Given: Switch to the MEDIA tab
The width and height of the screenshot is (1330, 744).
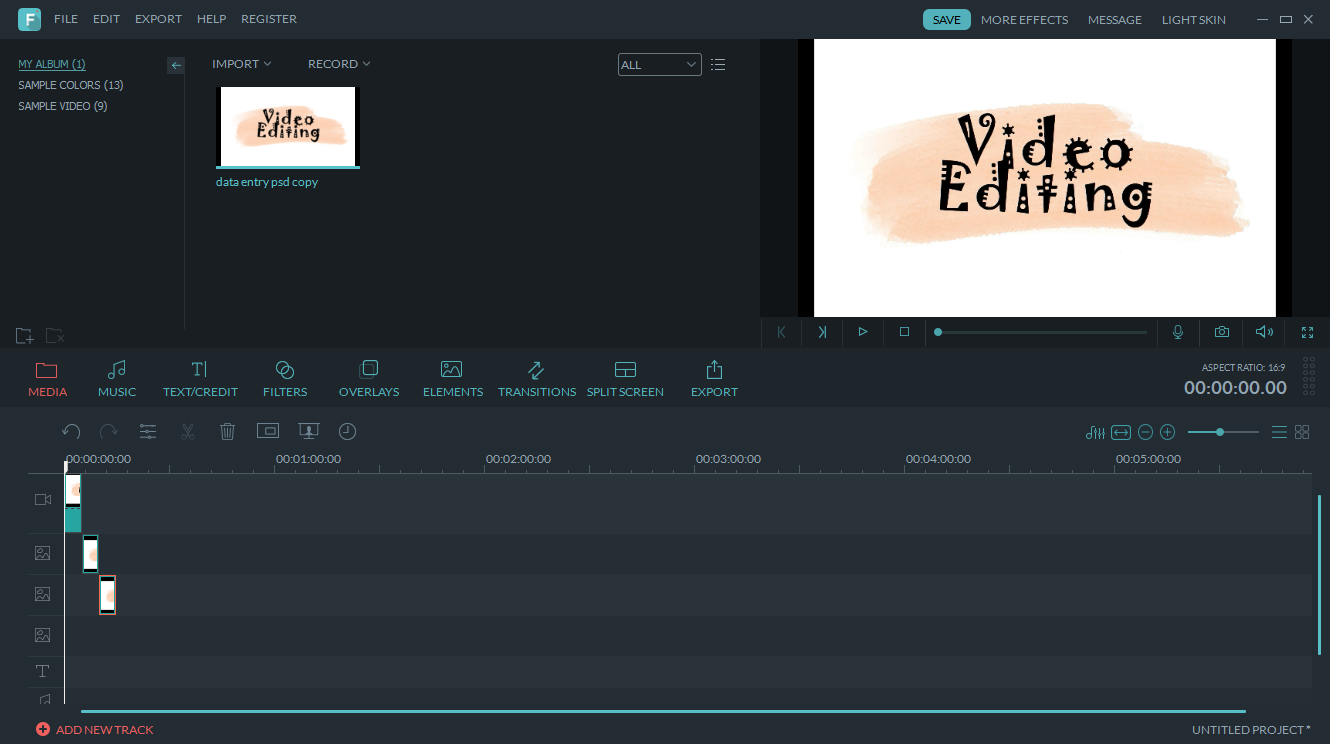Looking at the screenshot, I should [47, 379].
